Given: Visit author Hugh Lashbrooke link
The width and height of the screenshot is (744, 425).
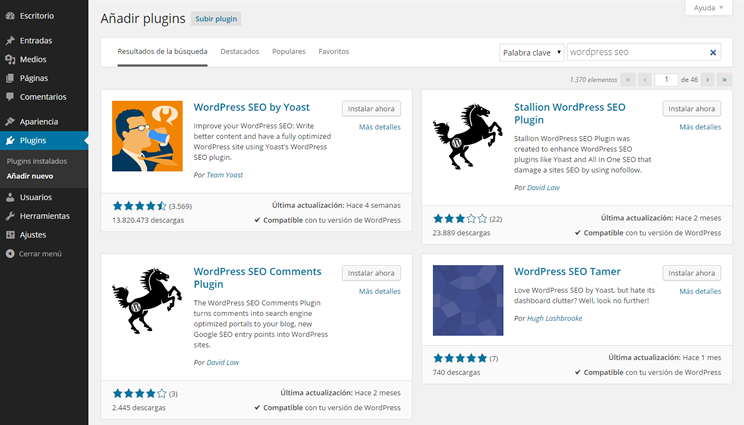Looking at the screenshot, I should click(555, 318).
